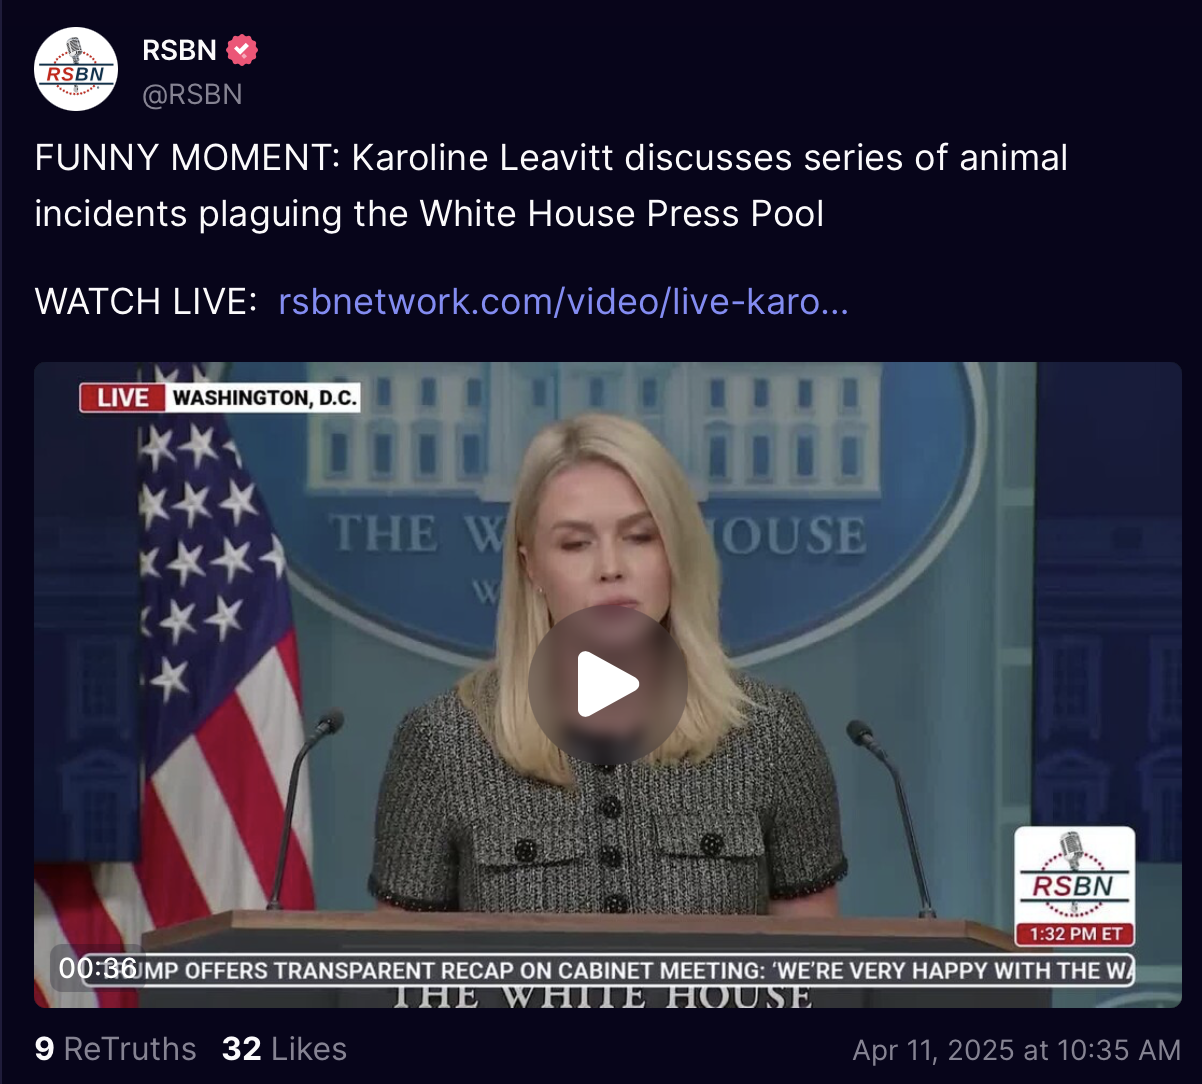The height and width of the screenshot is (1084, 1202).
Task: Click the FUNNY MOMENT post text
Action: click(551, 186)
